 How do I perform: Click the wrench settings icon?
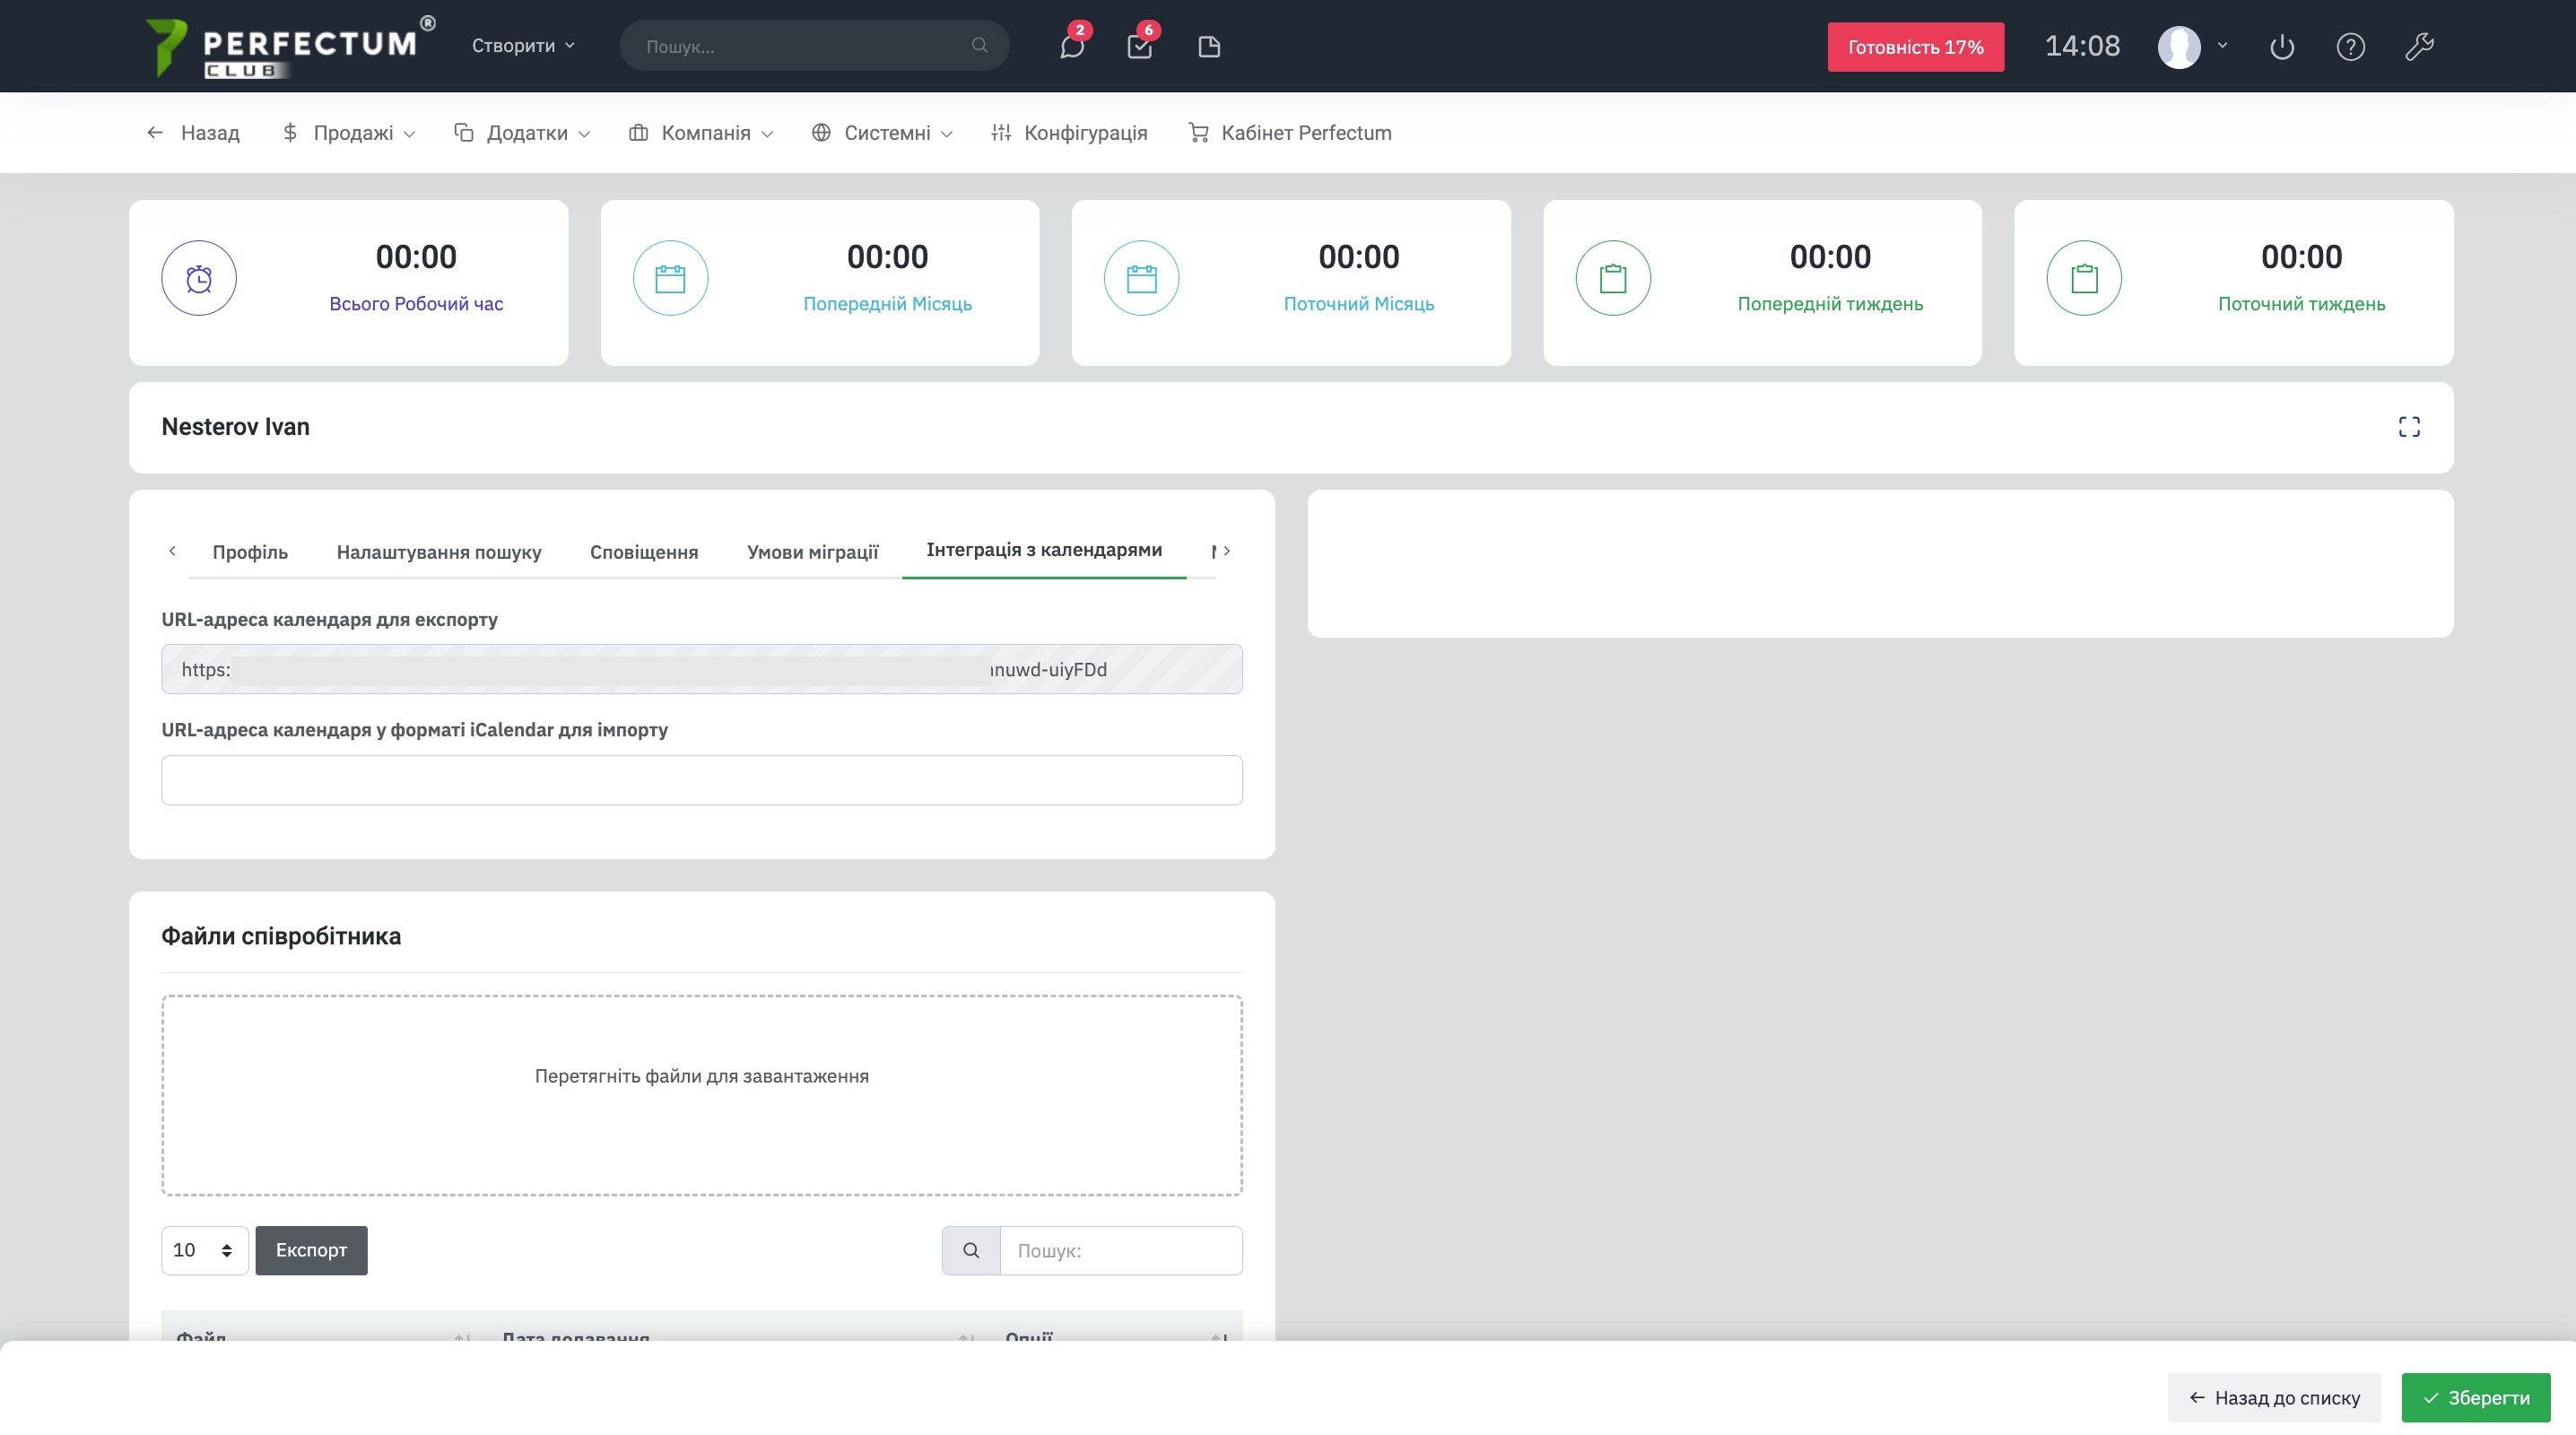(2419, 47)
